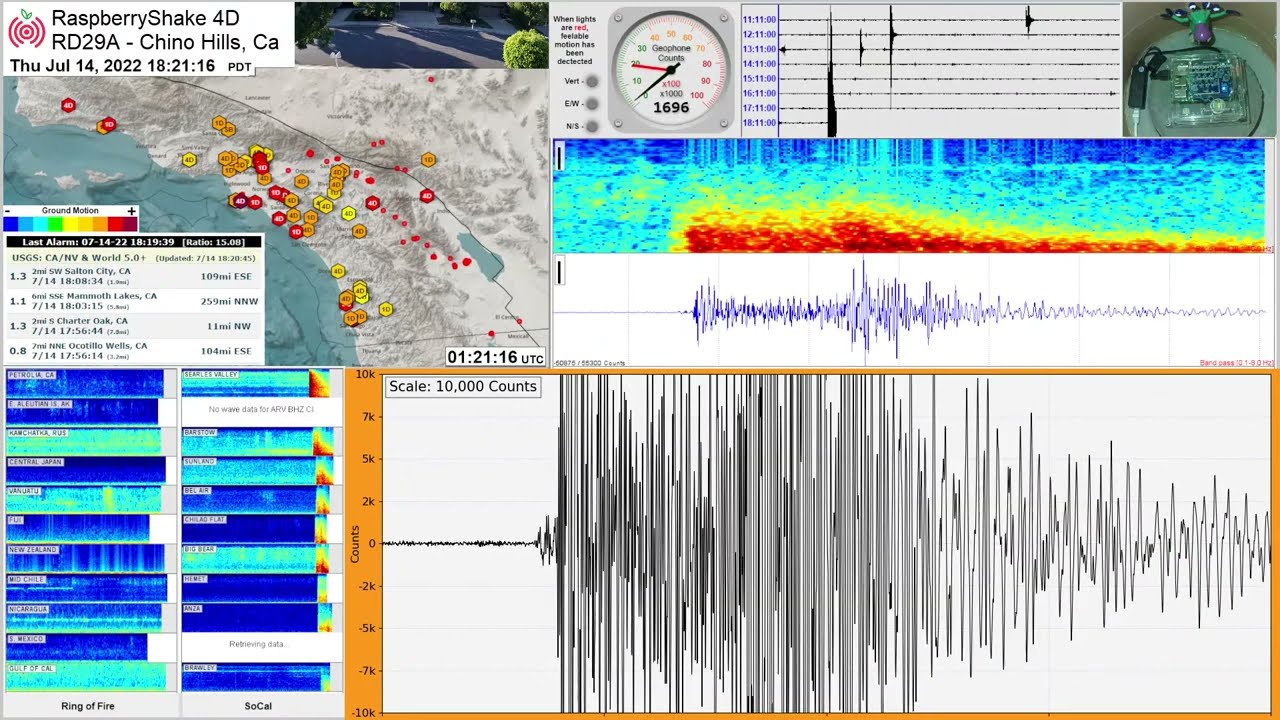This screenshot has height=720, width=1280.
Task: Open the Central Japan spectrogram thumbnail
Action: [x=85, y=470]
